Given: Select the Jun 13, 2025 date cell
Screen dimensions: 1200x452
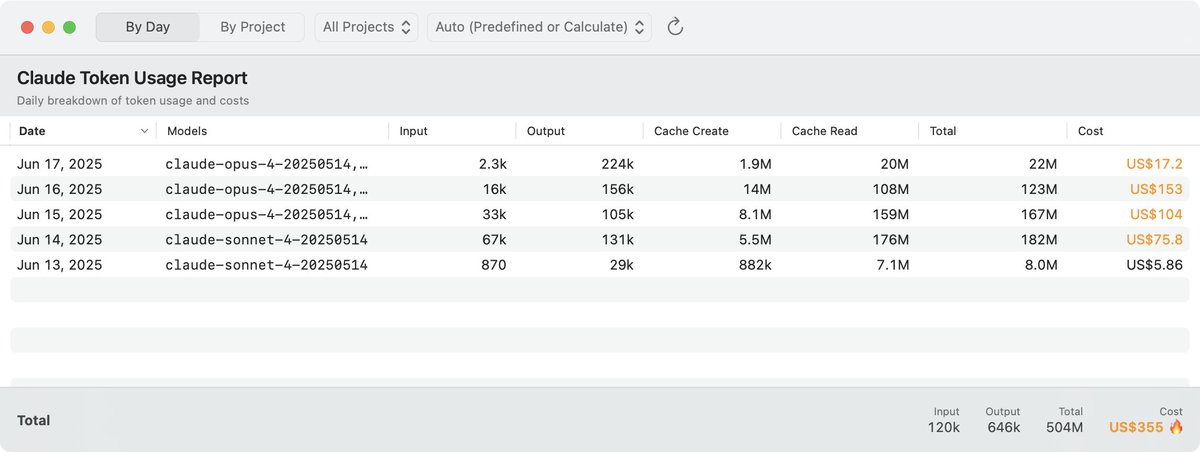Looking at the screenshot, I should [60, 265].
